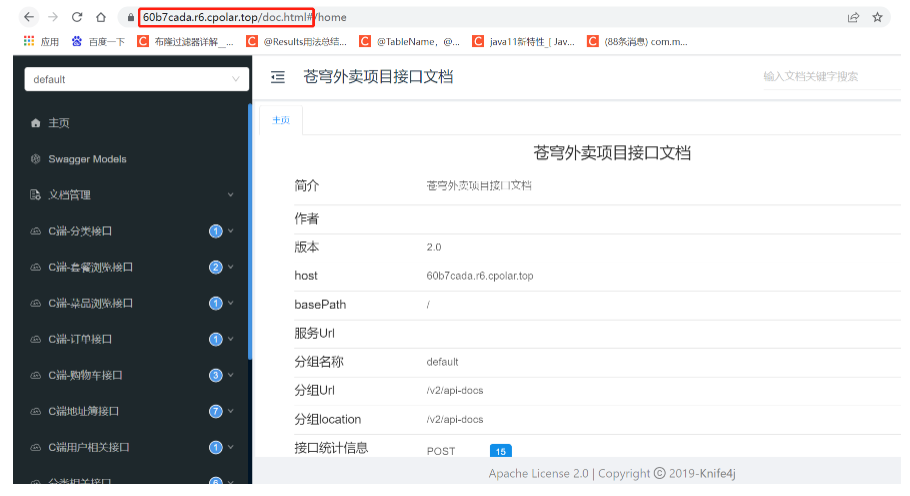Expand 文档管理 chevron arrow
Viewport: 910px width, 496px height.
[x=230, y=195]
